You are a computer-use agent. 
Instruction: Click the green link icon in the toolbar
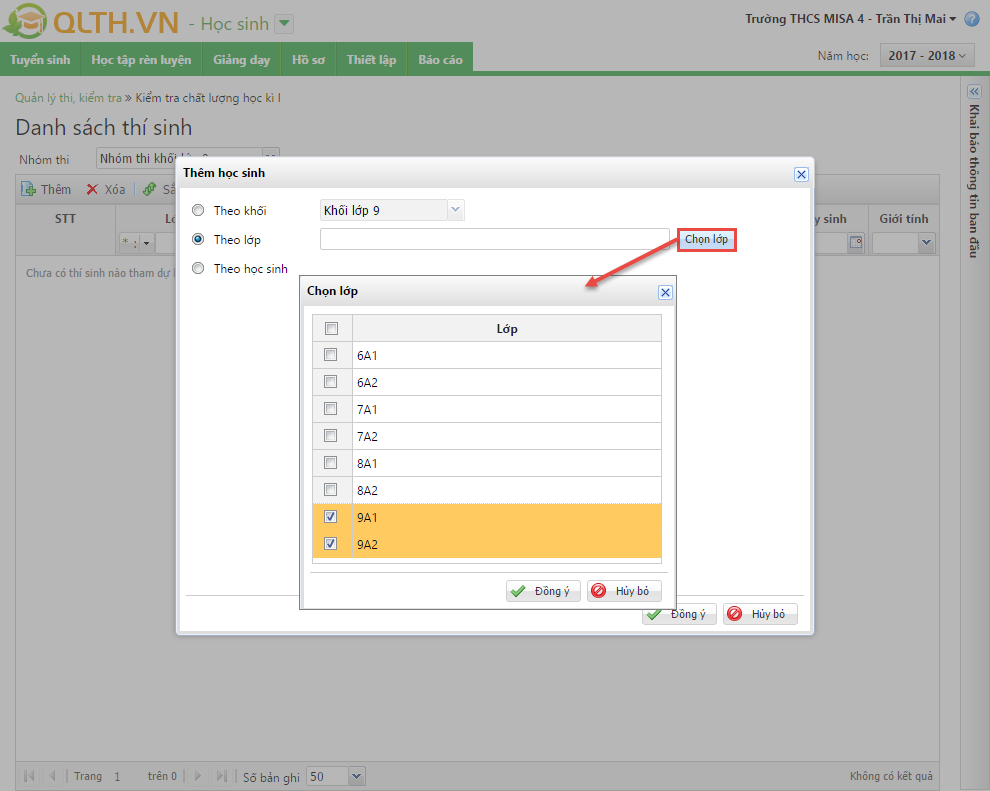coord(149,189)
